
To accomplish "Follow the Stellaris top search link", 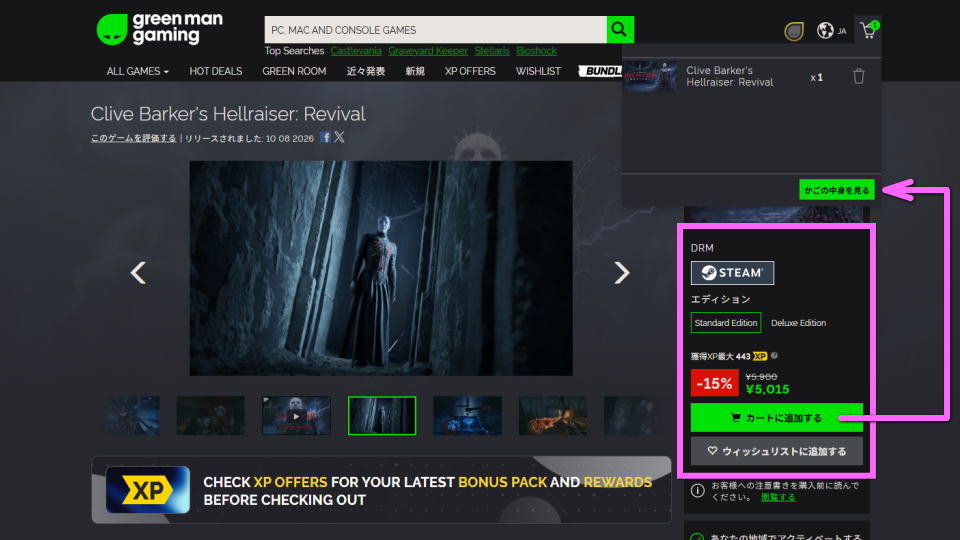I will [x=492, y=51].
